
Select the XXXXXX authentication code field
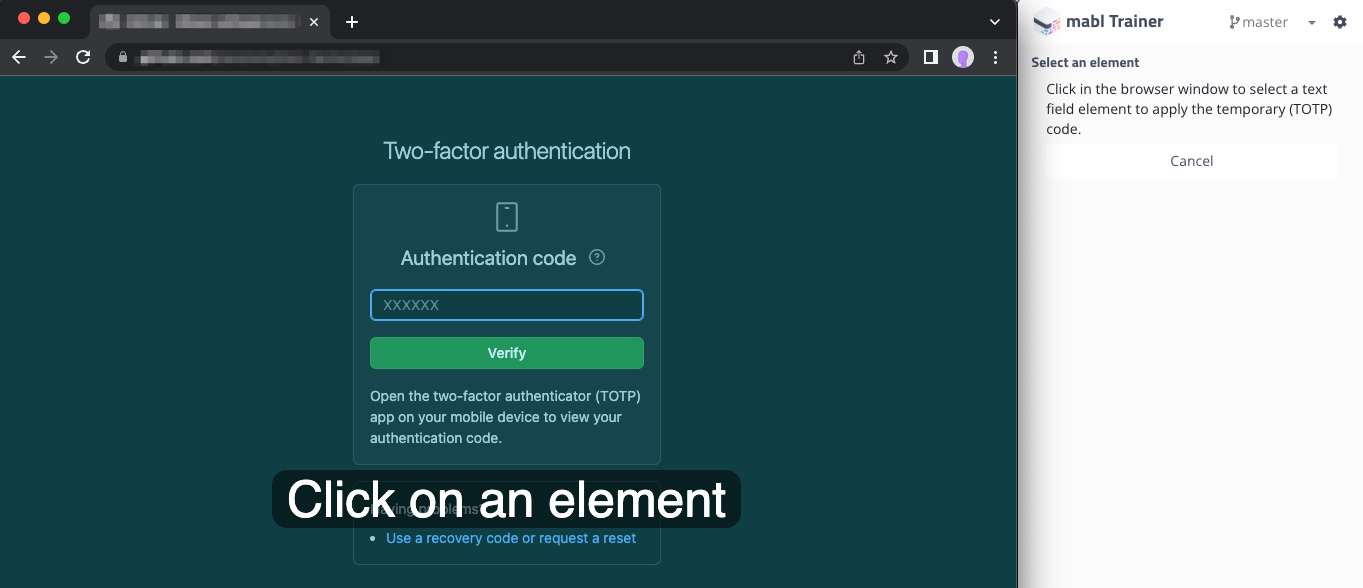pyautogui.click(x=507, y=305)
